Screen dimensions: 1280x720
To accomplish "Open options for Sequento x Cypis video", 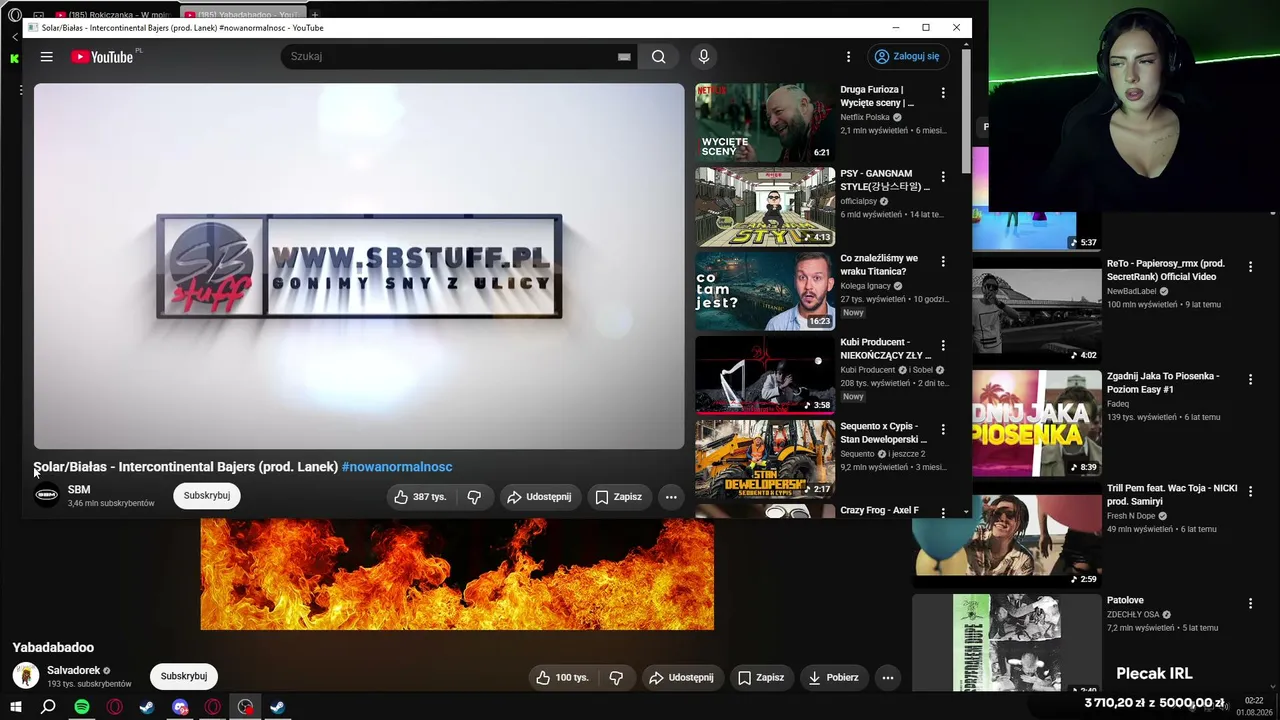I will point(942,430).
